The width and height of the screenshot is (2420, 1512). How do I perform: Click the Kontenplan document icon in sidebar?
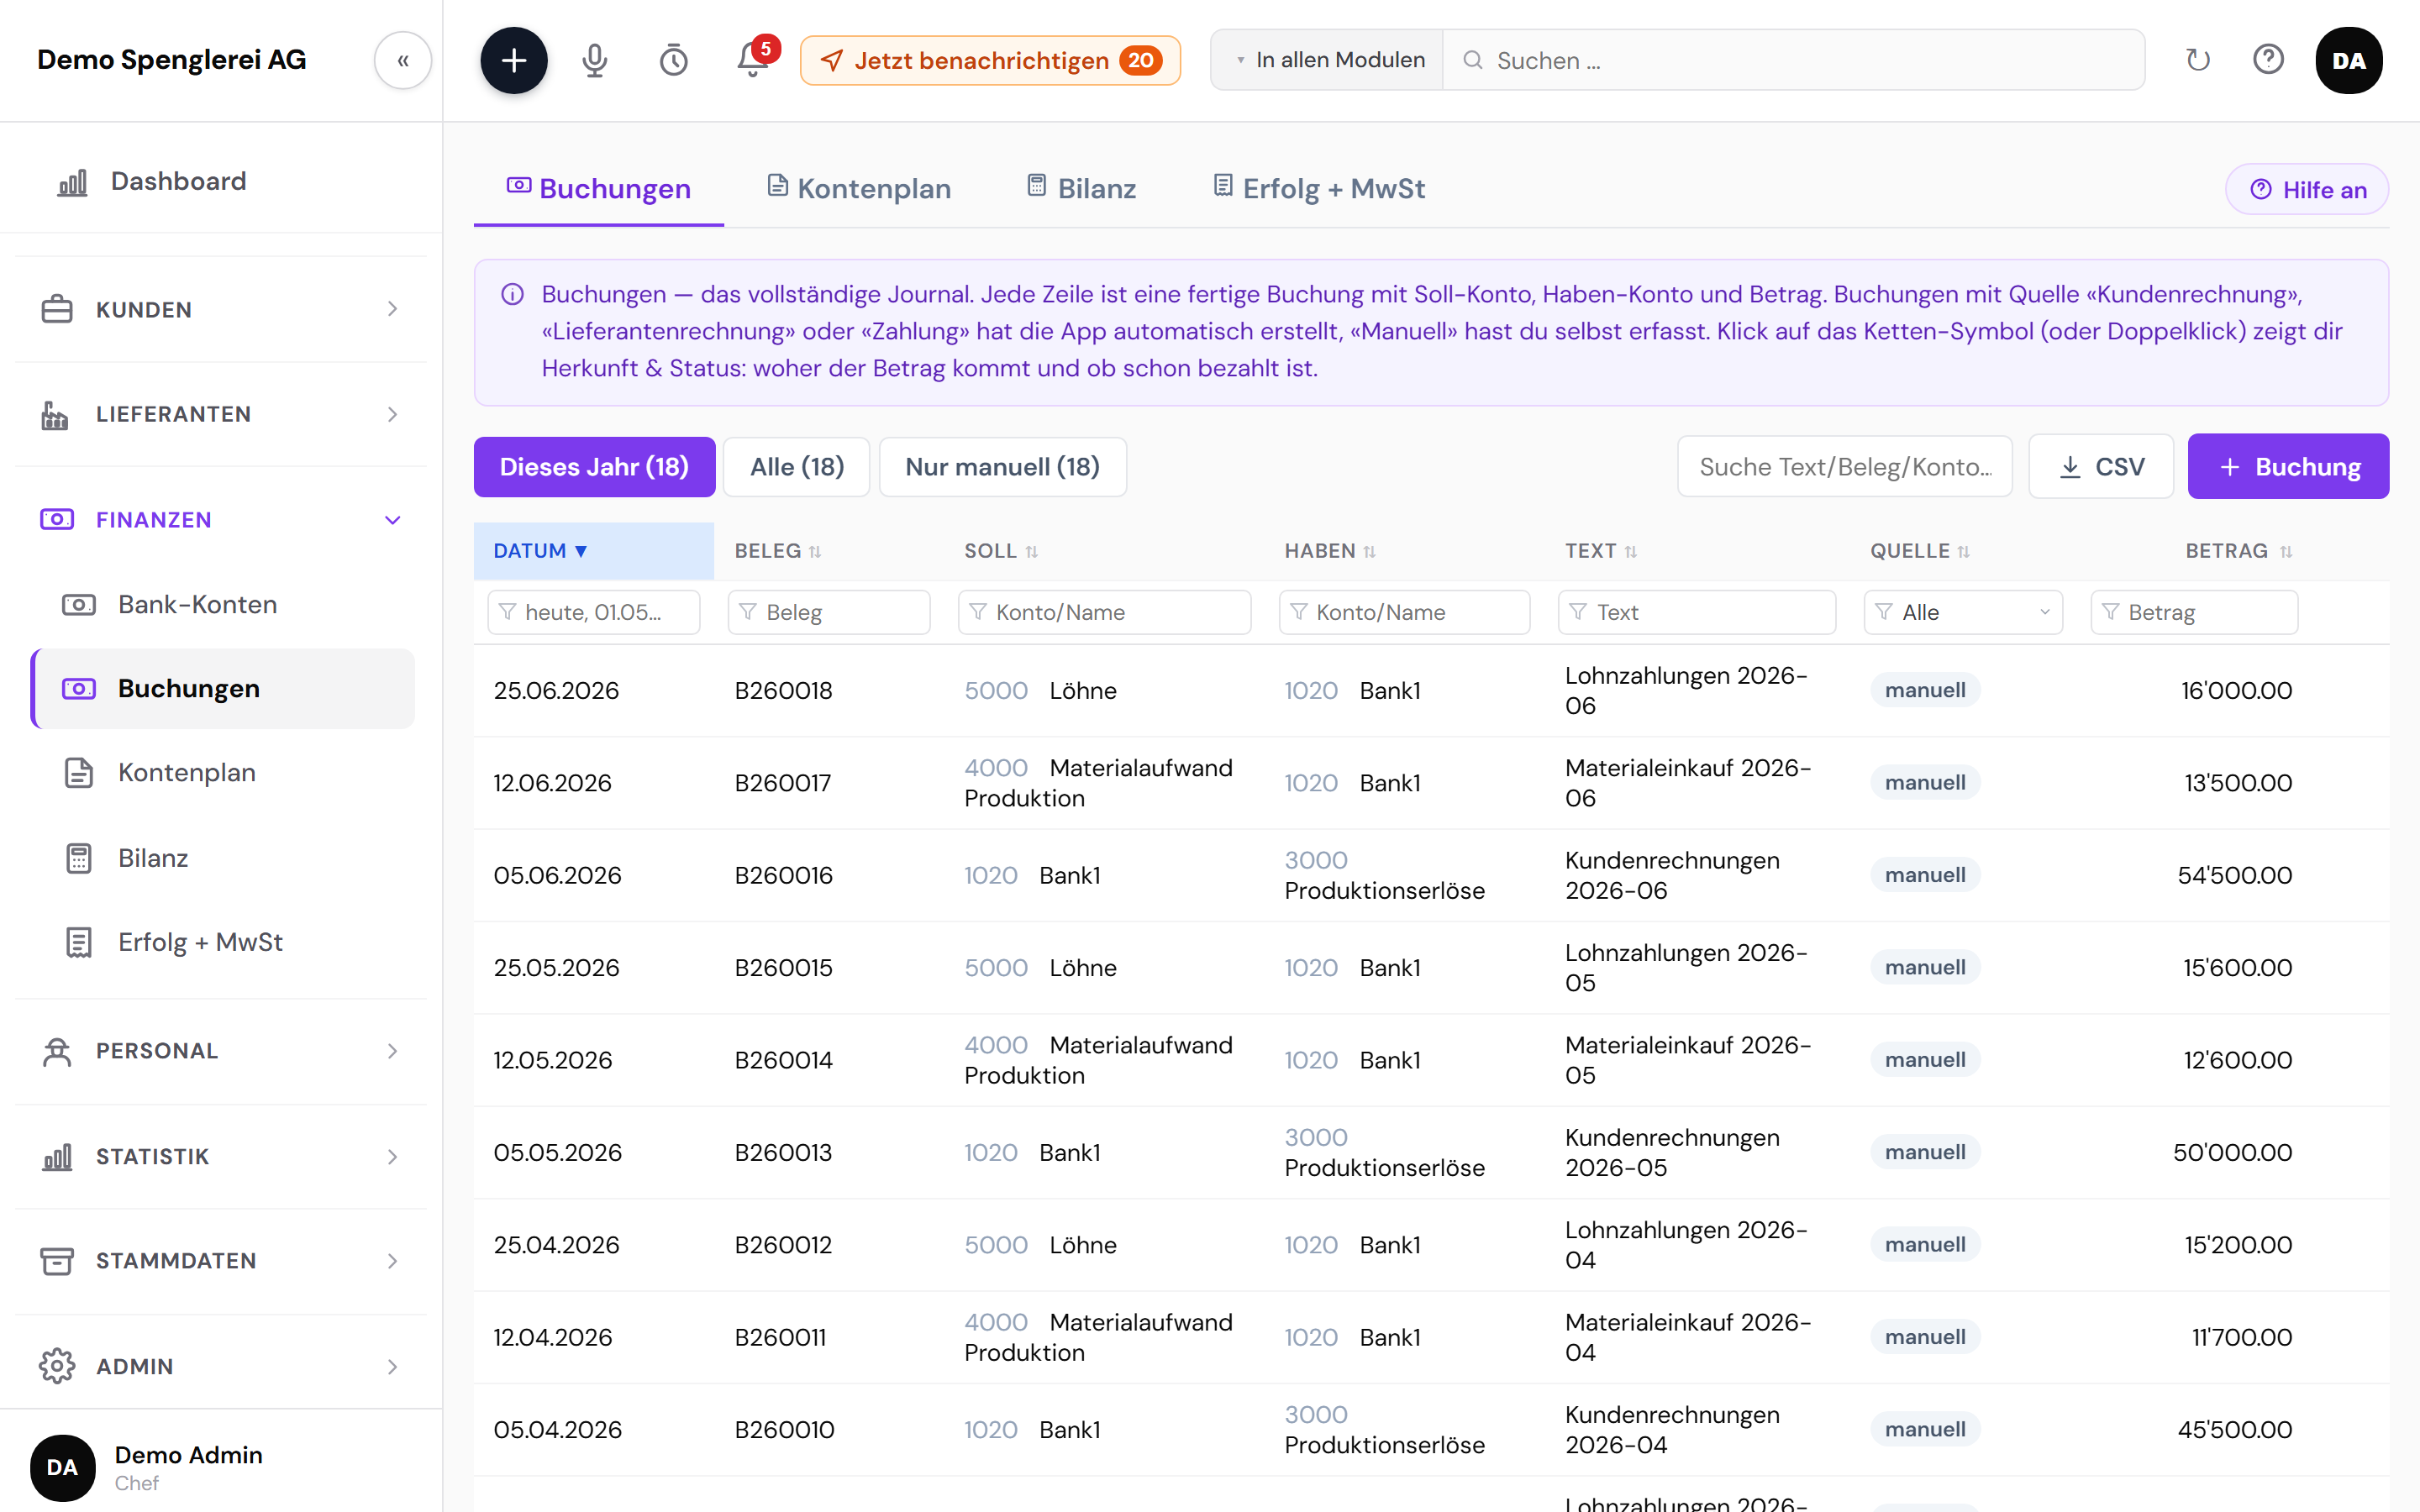pyautogui.click(x=79, y=772)
